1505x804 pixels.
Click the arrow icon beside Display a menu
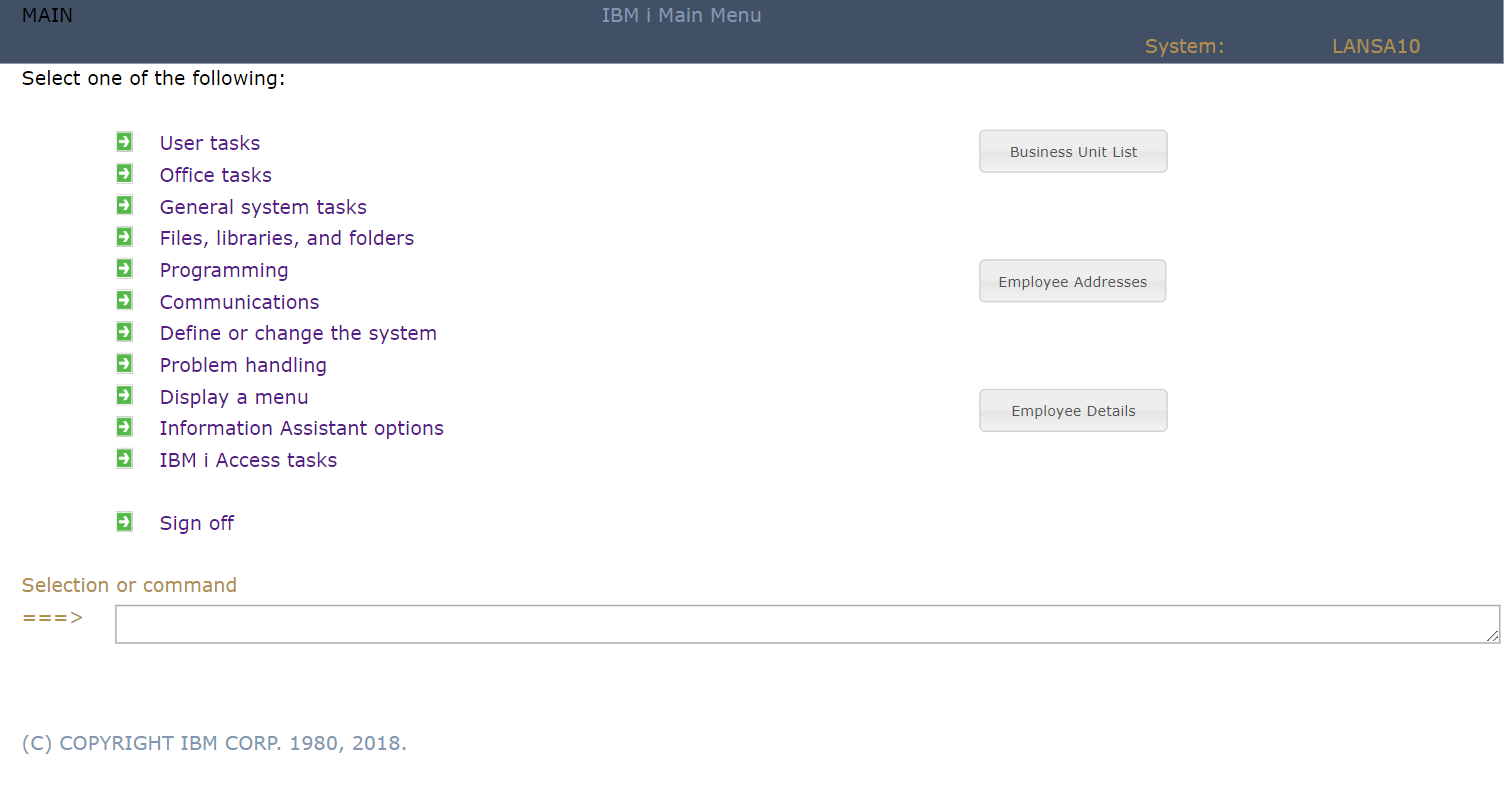tap(124, 396)
